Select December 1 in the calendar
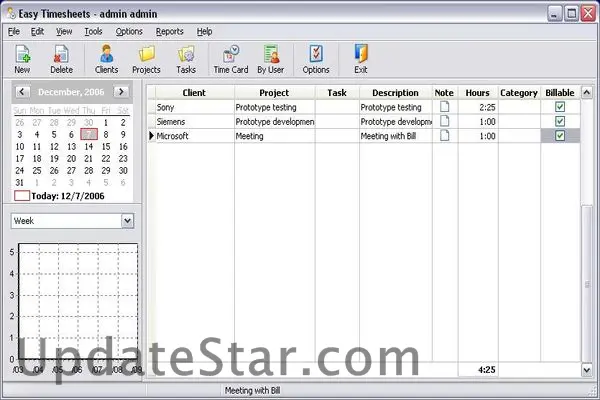 [x=106, y=122]
